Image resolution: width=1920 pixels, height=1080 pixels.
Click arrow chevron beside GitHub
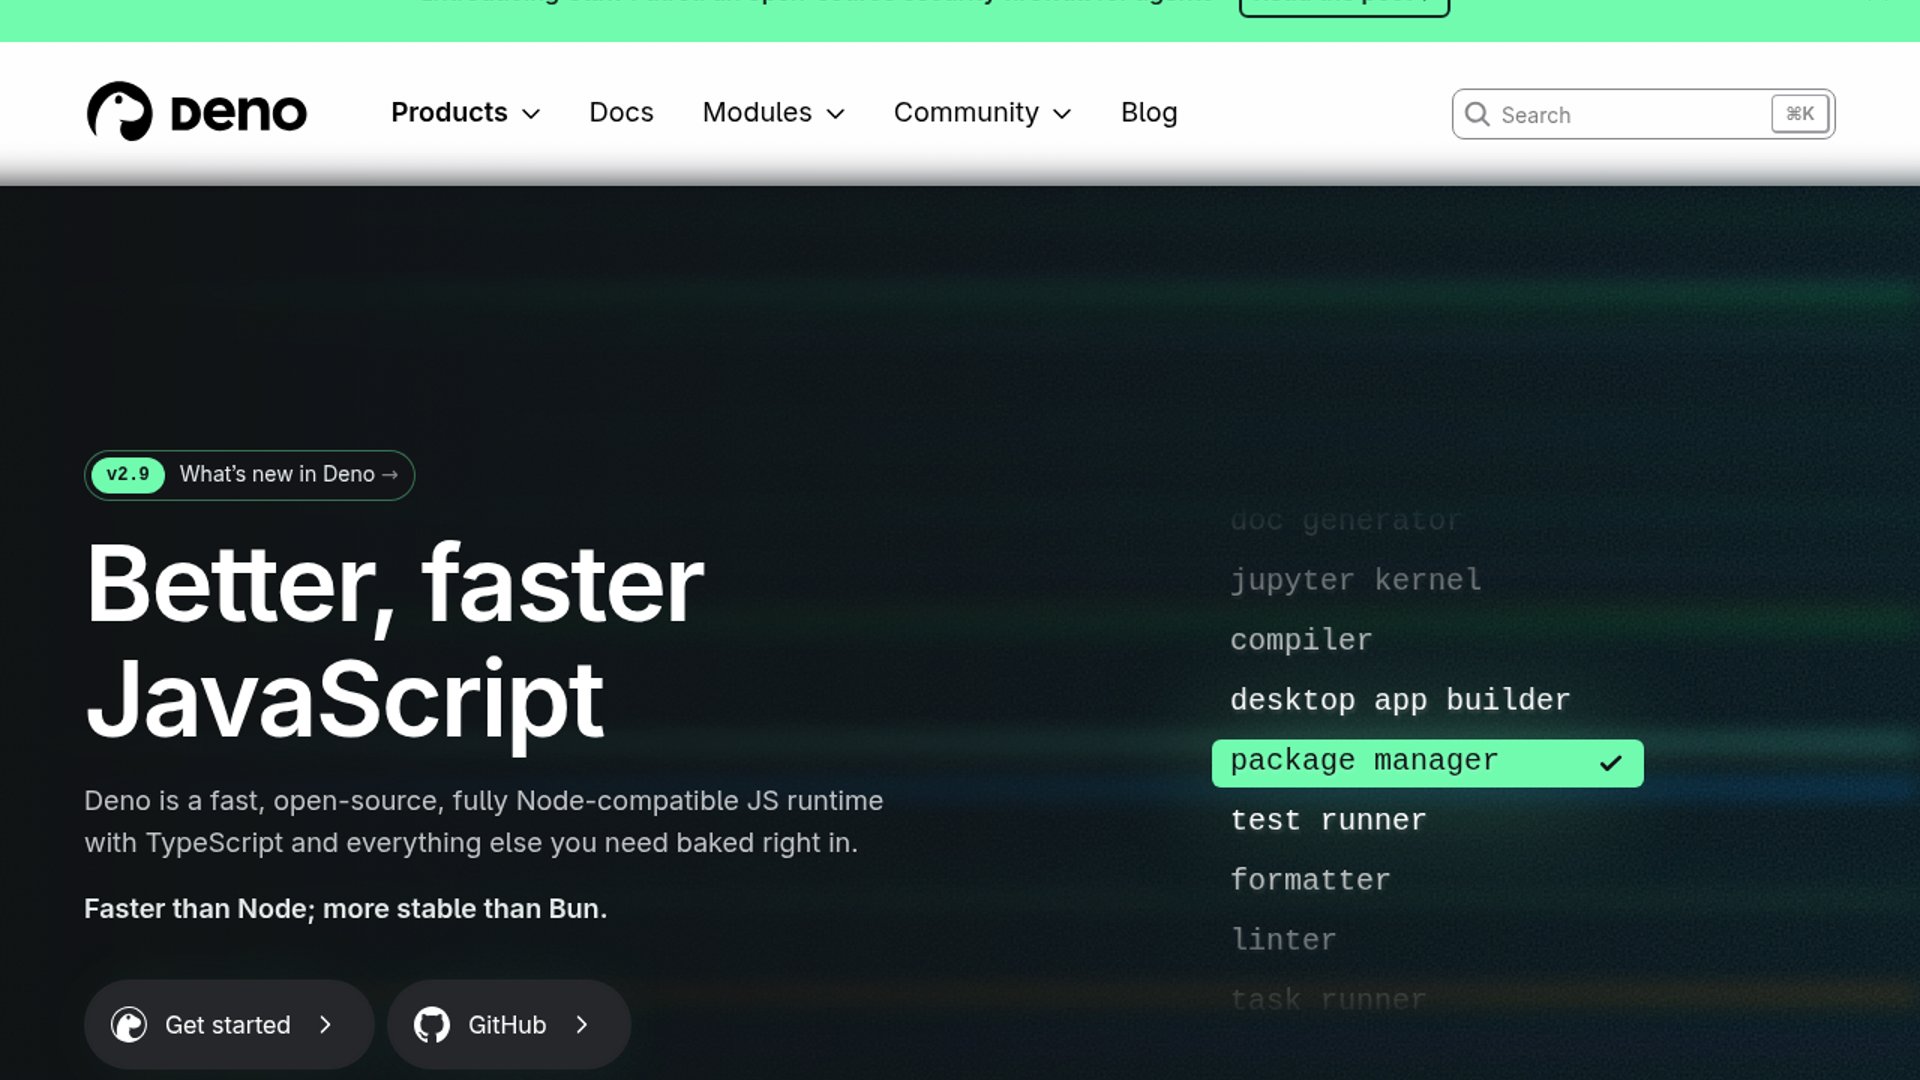pos(582,1025)
